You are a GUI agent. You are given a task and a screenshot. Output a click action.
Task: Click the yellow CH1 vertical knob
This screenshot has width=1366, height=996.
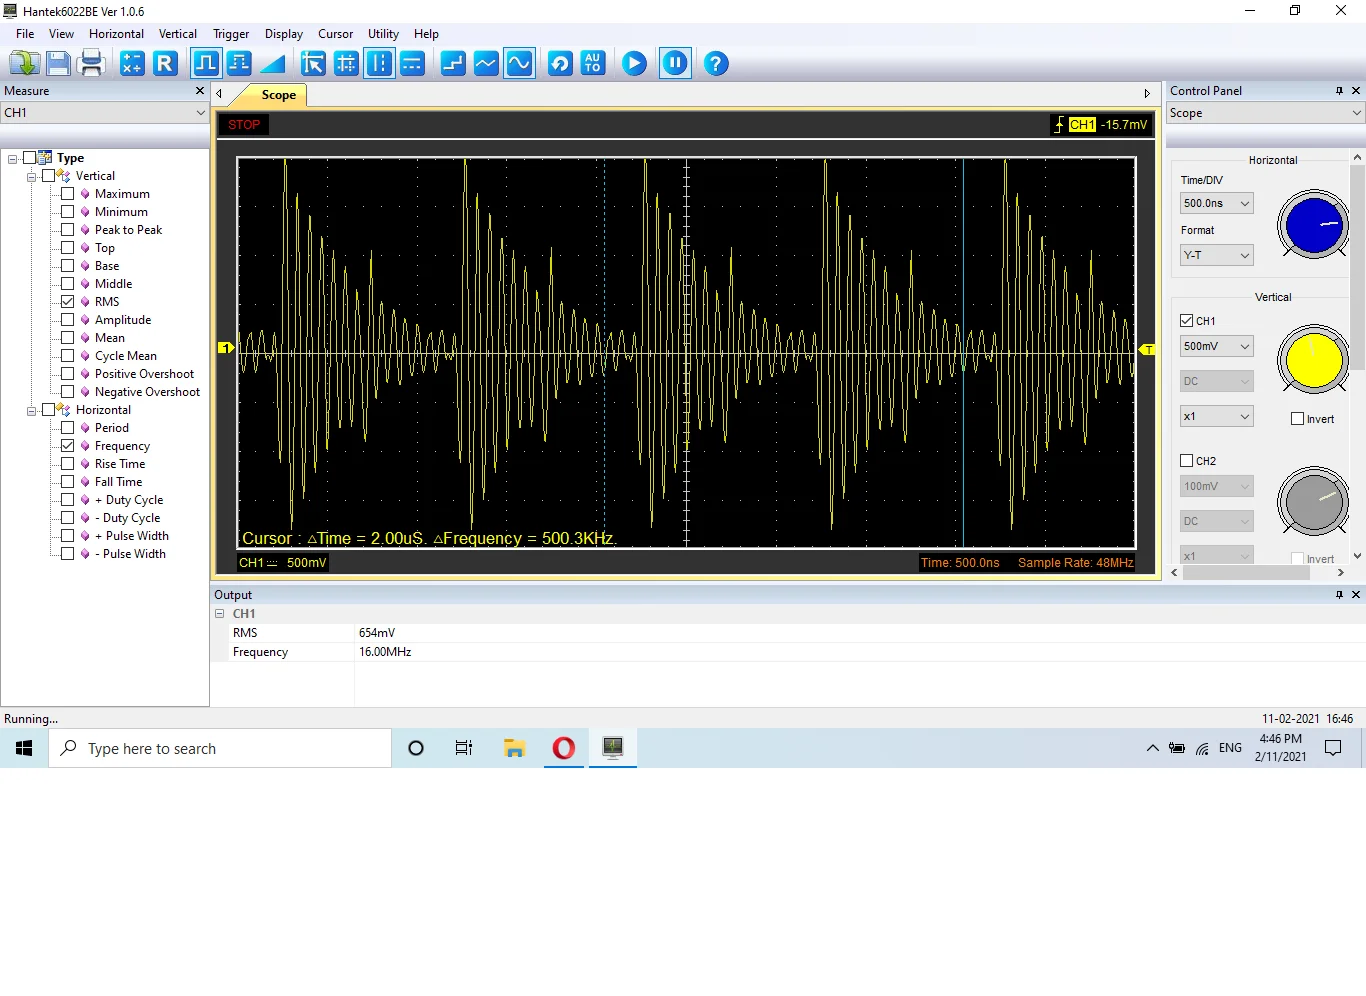[1313, 360]
